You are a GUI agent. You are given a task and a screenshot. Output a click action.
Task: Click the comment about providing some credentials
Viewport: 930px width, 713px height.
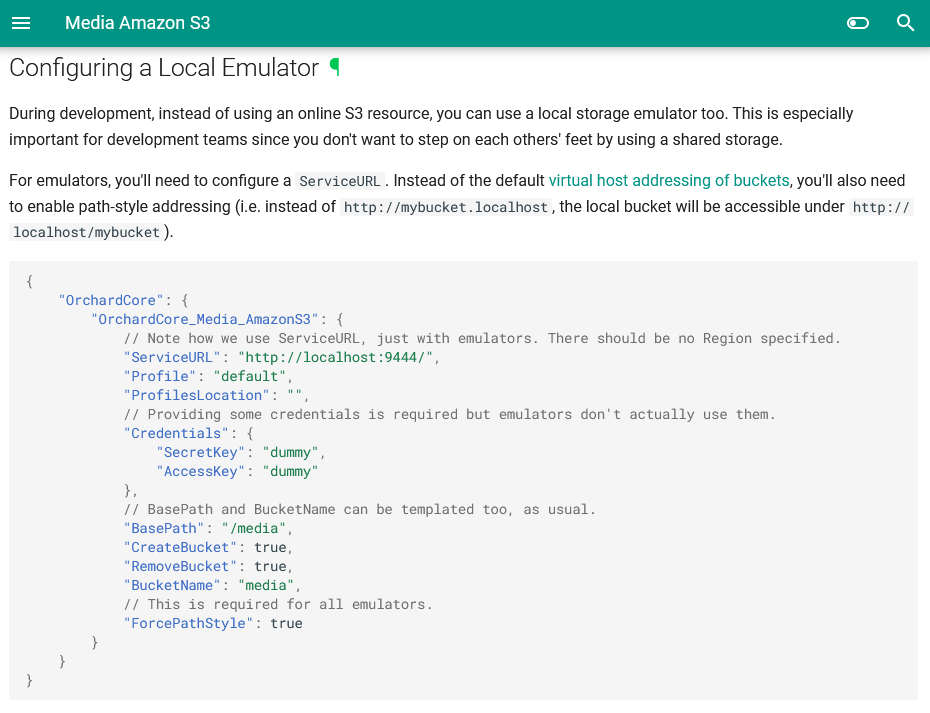pyautogui.click(x=450, y=414)
